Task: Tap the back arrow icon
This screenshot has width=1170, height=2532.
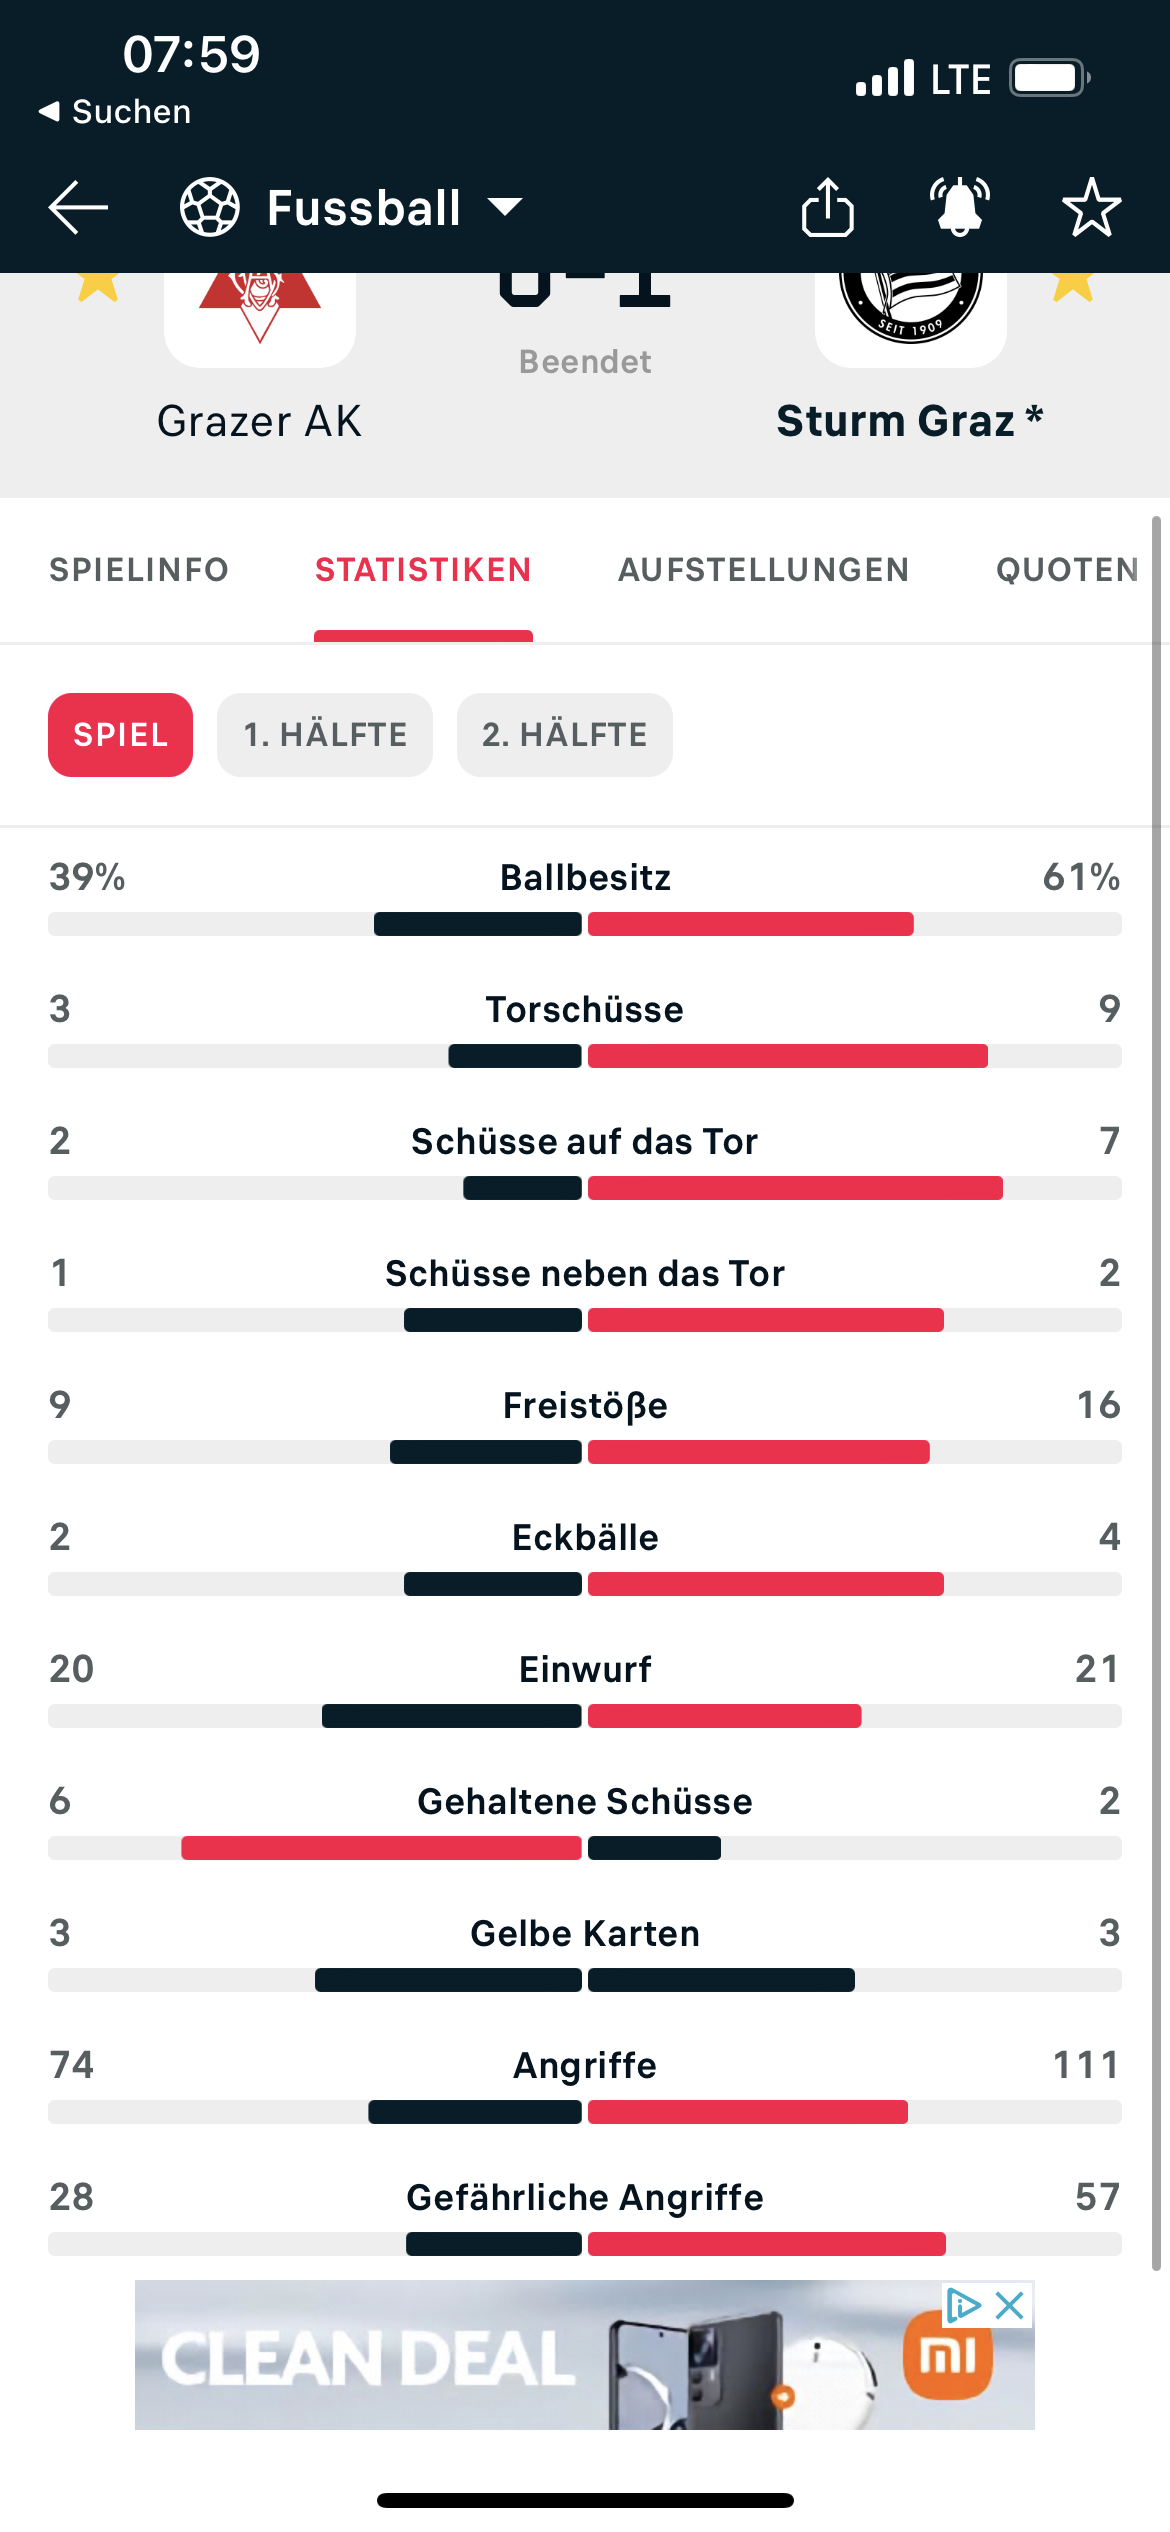Action: click(x=78, y=208)
